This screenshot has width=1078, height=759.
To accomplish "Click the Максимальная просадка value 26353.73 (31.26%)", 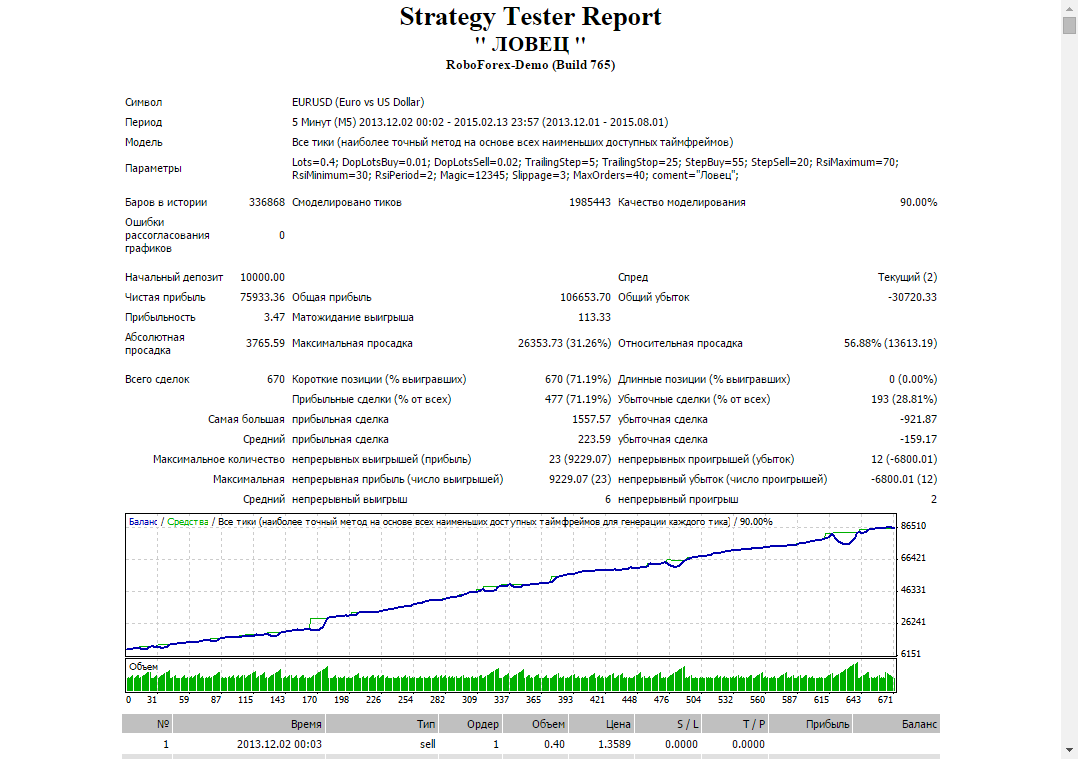I will [x=564, y=343].
